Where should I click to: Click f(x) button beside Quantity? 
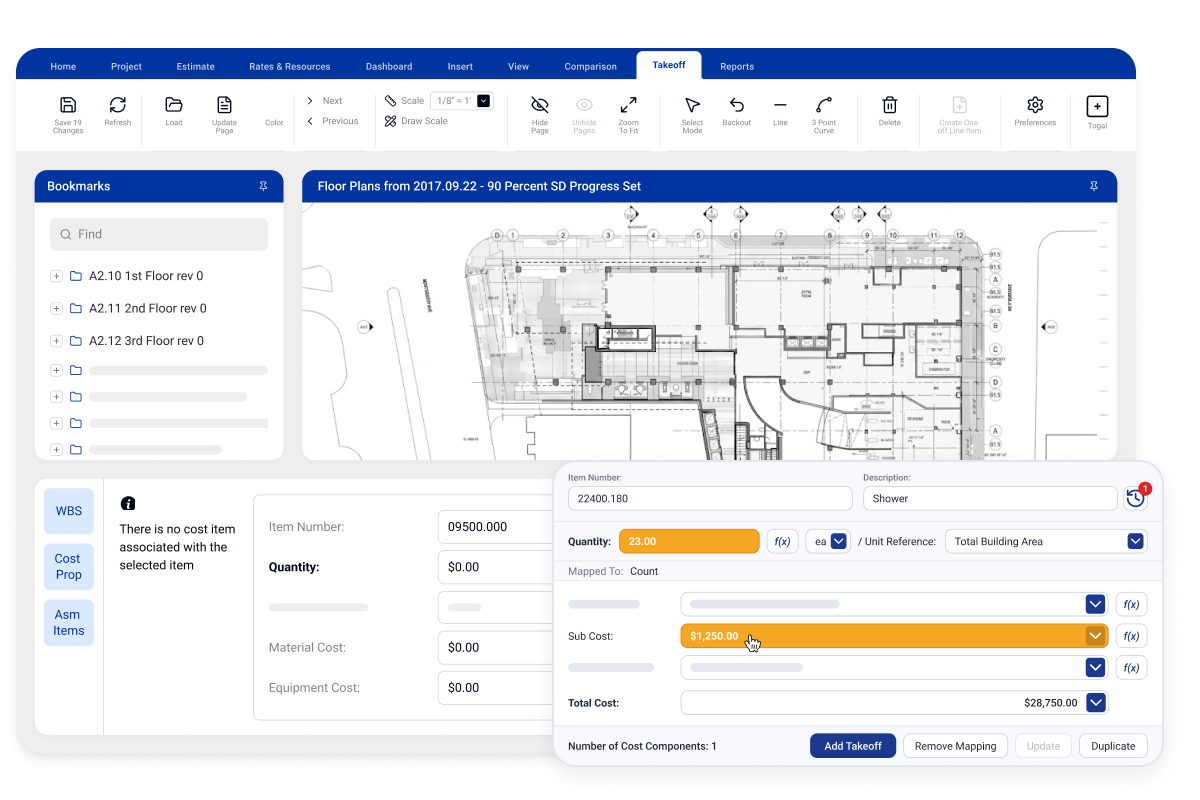pyautogui.click(x=782, y=541)
